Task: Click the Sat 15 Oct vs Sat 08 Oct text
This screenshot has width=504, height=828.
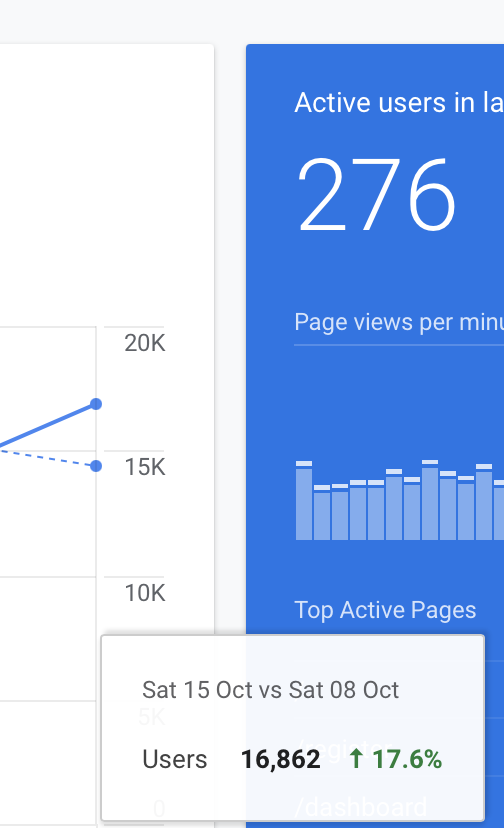Action: [x=270, y=690]
